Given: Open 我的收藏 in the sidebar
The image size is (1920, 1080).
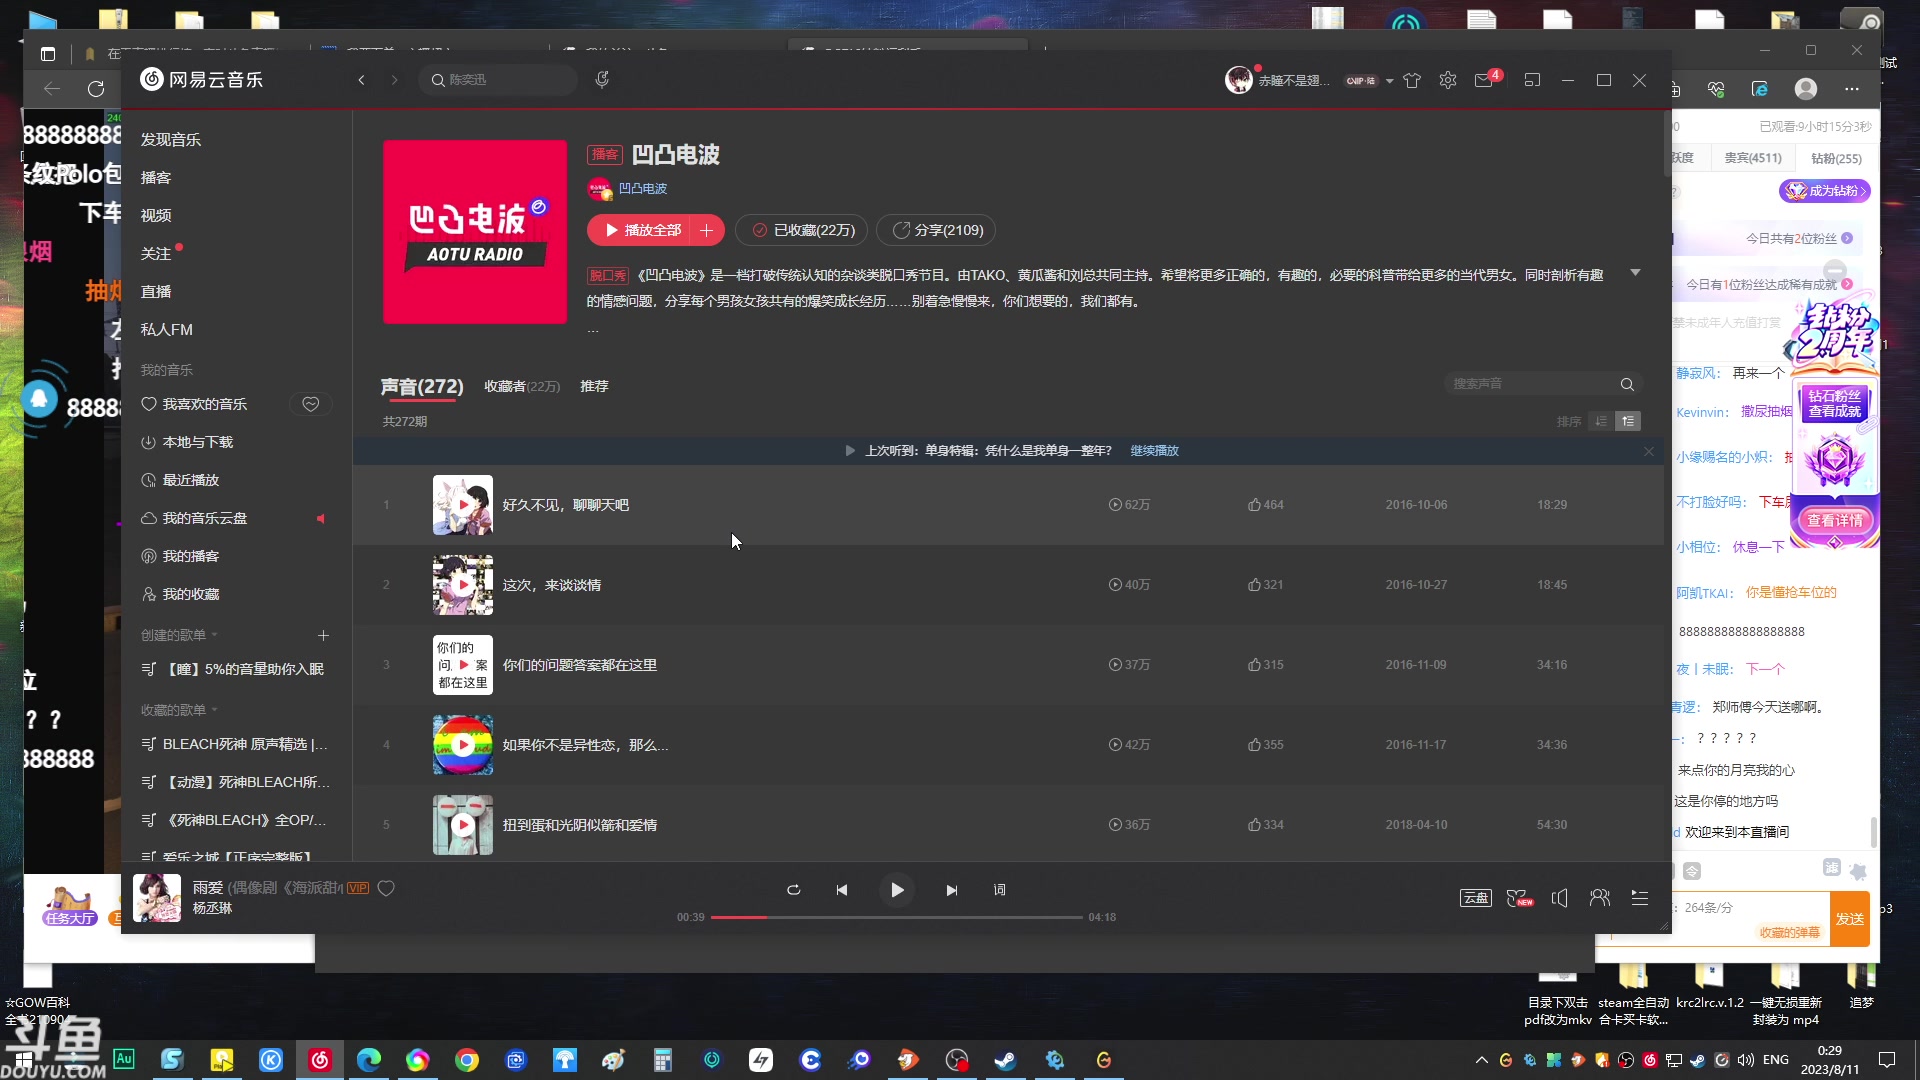Looking at the screenshot, I should [180, 594].
